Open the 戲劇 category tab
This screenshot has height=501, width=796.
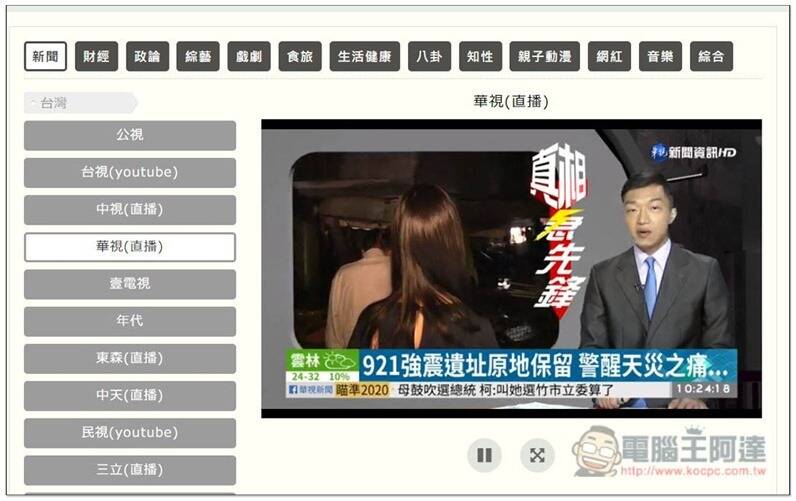(x=249, y=56)
